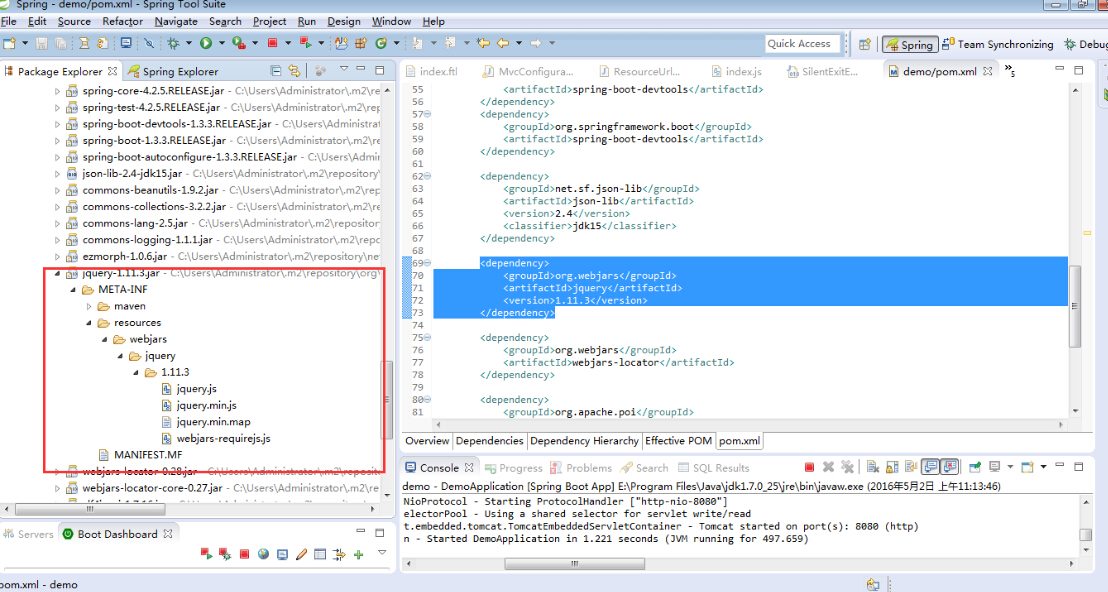Open the Project menu
Screen dimensions: 1108x592
click(x=269, y=21)
